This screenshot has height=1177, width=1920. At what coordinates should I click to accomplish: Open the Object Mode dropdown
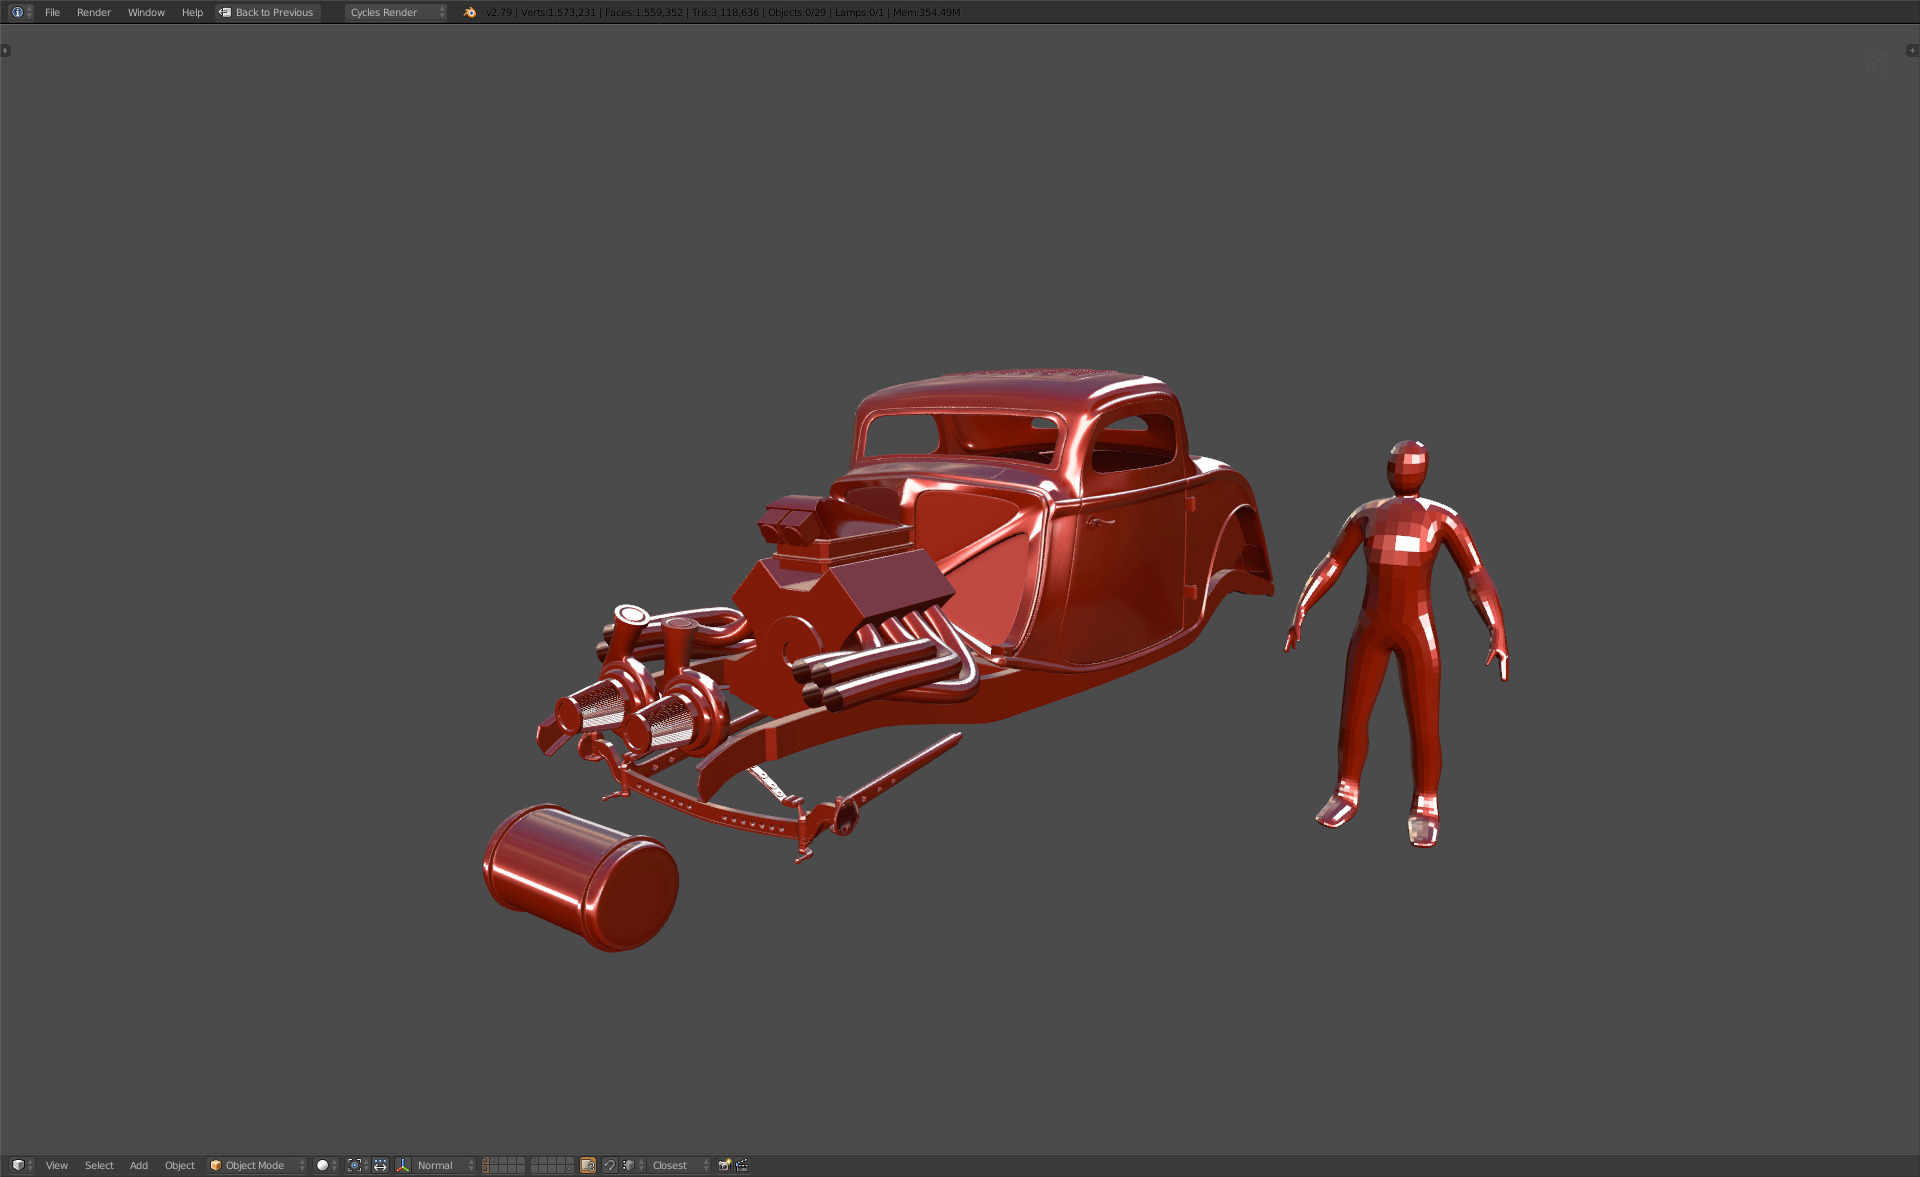pos(257,1165)
